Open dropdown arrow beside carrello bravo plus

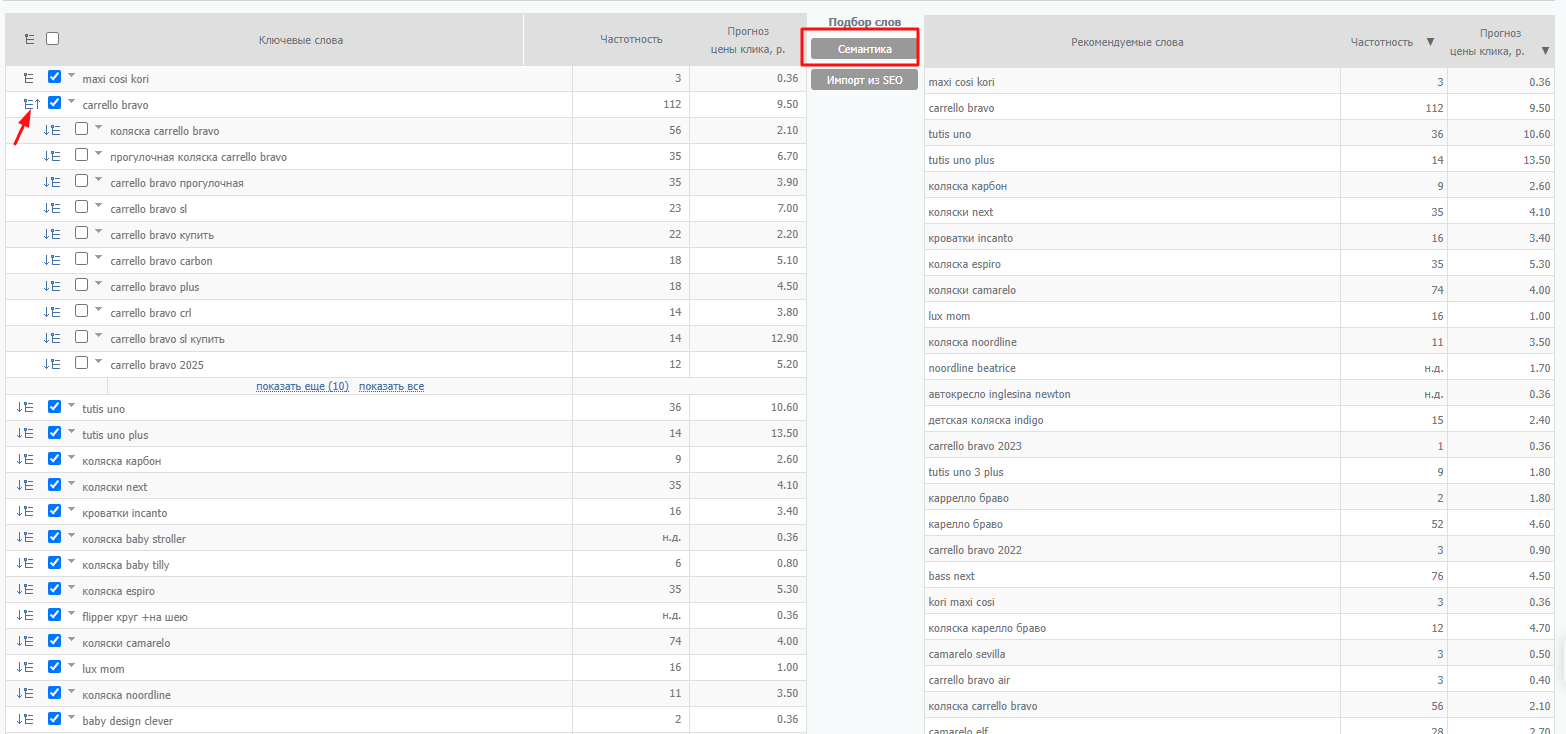pyautogui.click(x=99, y=283)
